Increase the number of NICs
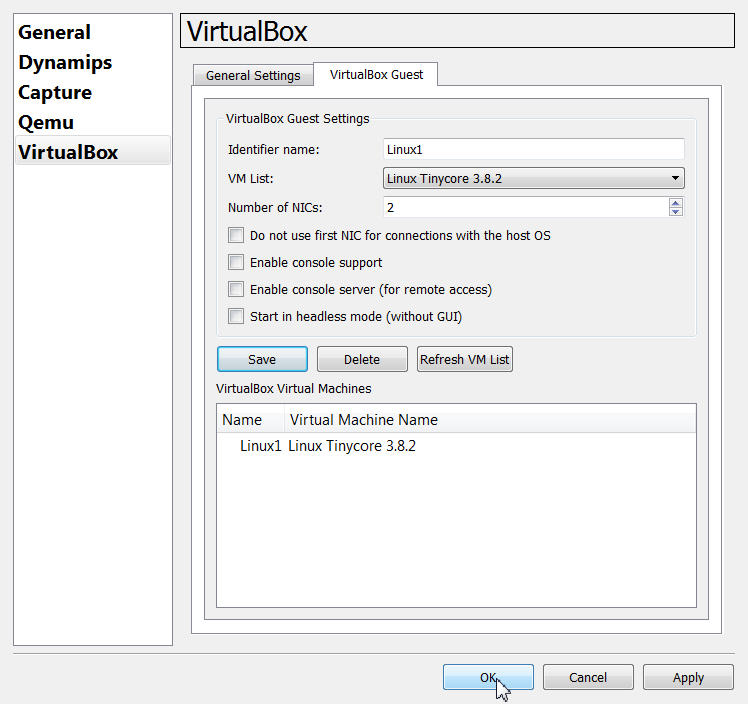 click(x=675, y=203)
